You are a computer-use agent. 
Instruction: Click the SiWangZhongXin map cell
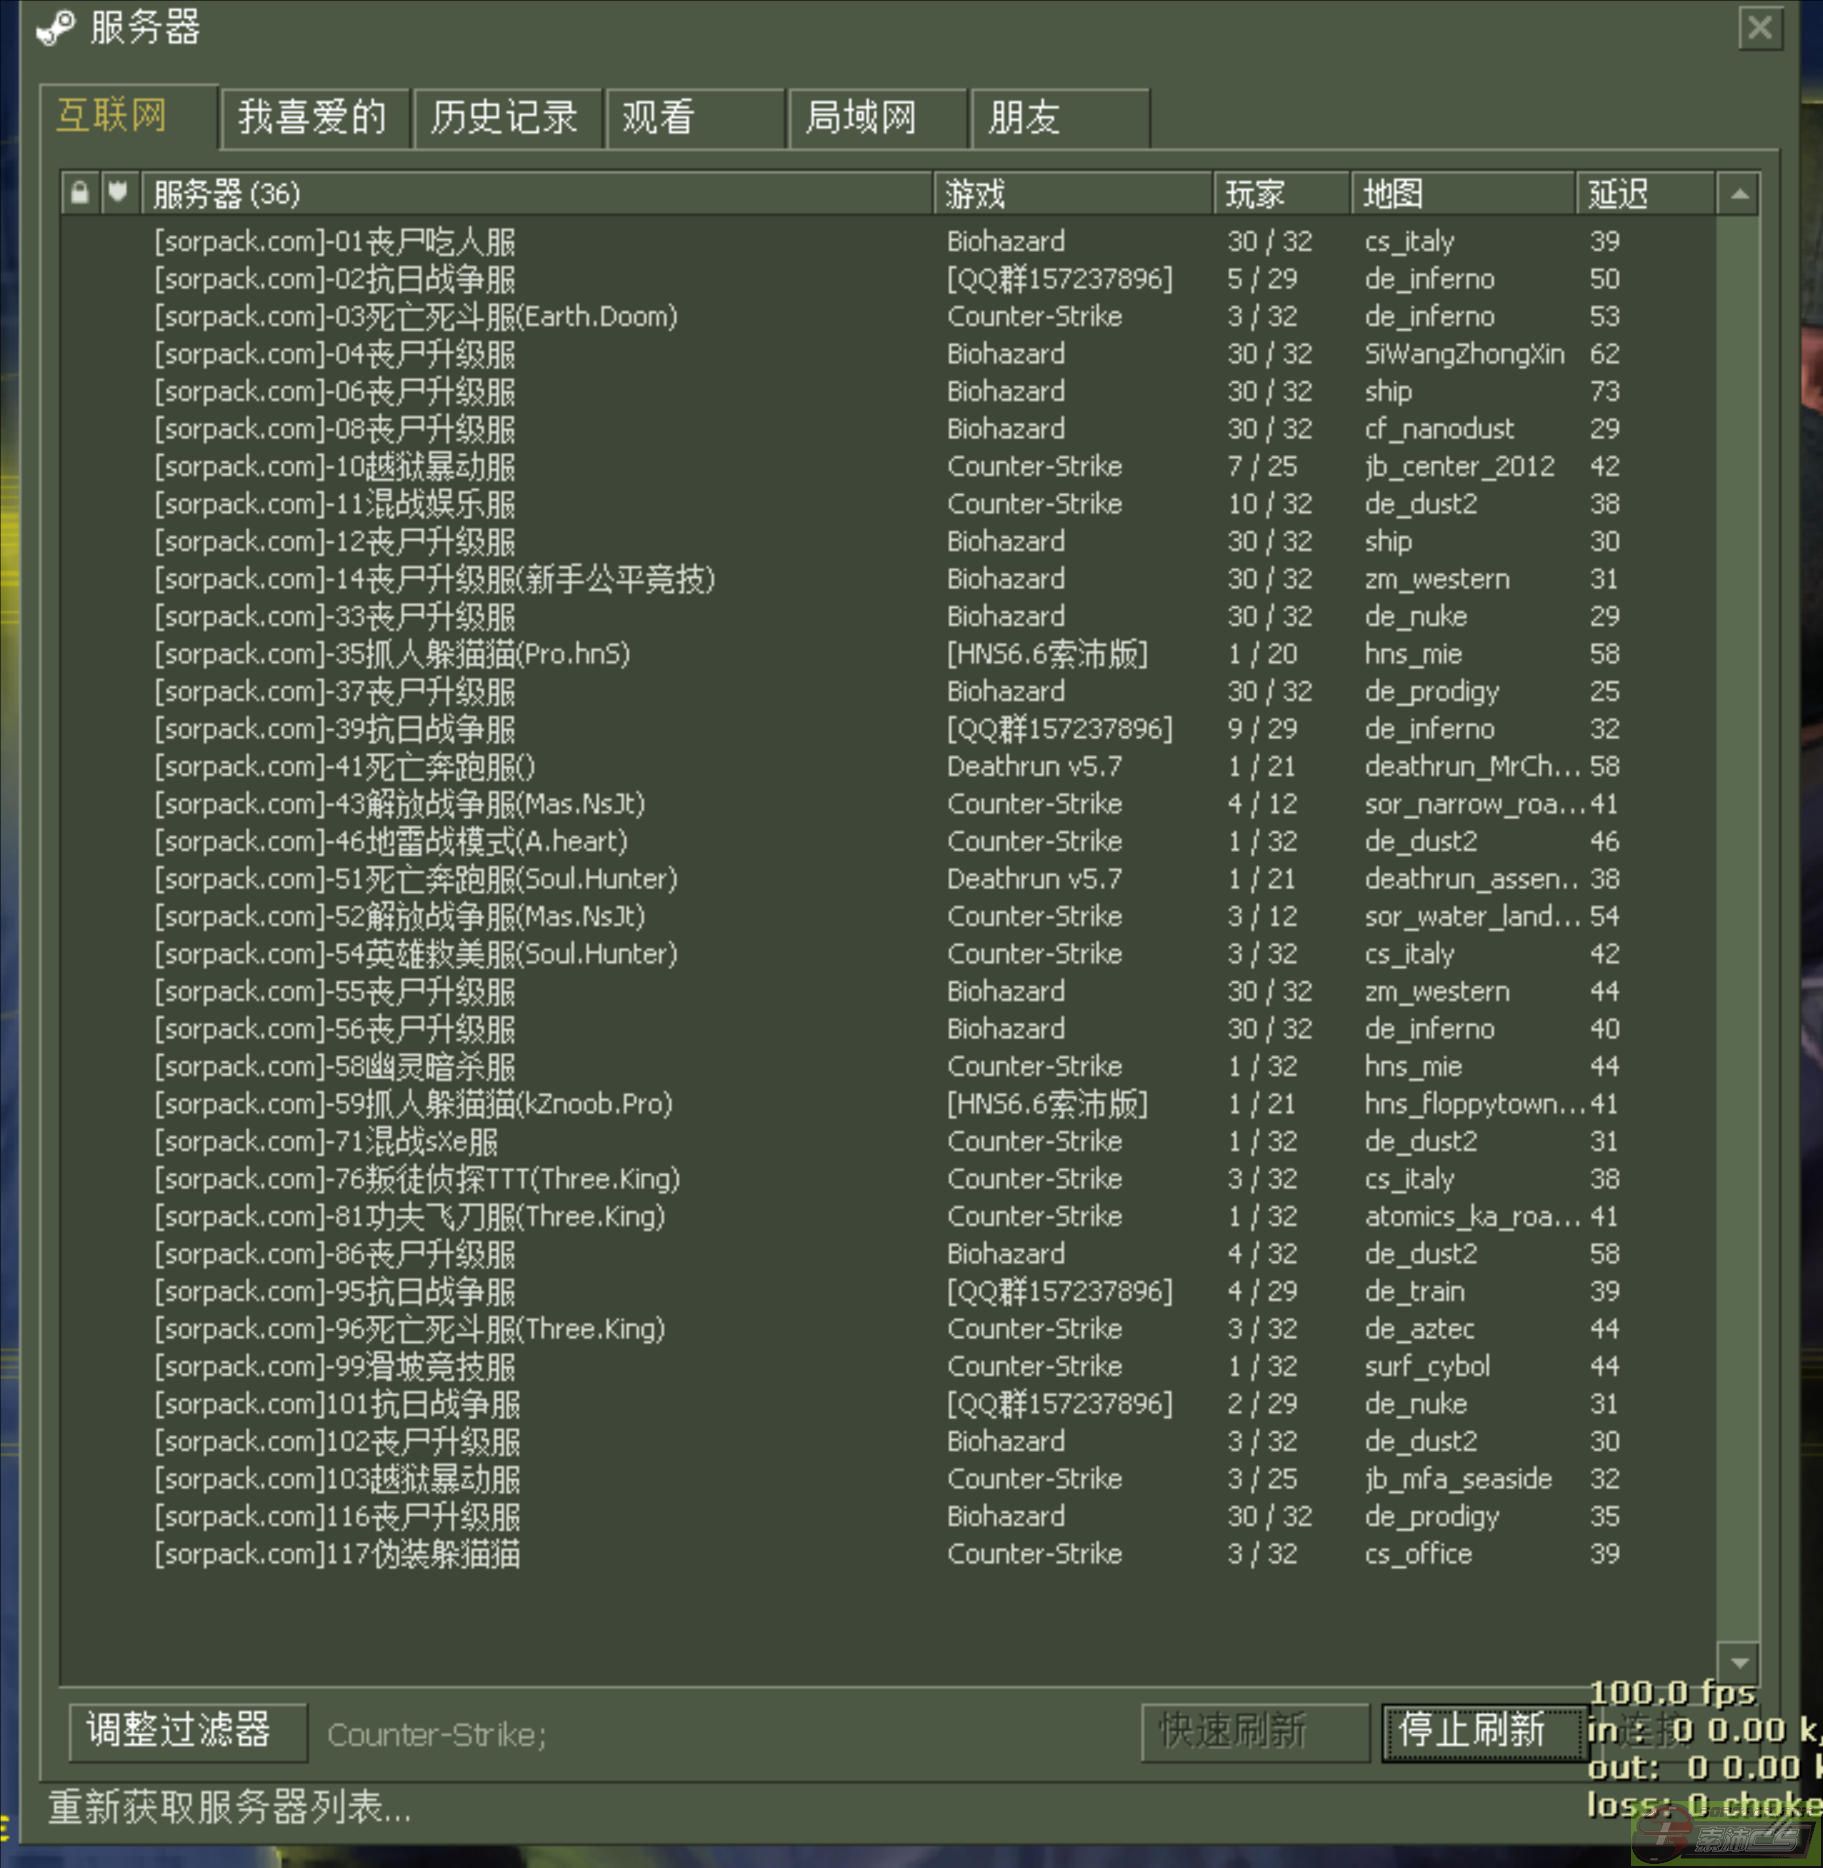pos(1464,354)
